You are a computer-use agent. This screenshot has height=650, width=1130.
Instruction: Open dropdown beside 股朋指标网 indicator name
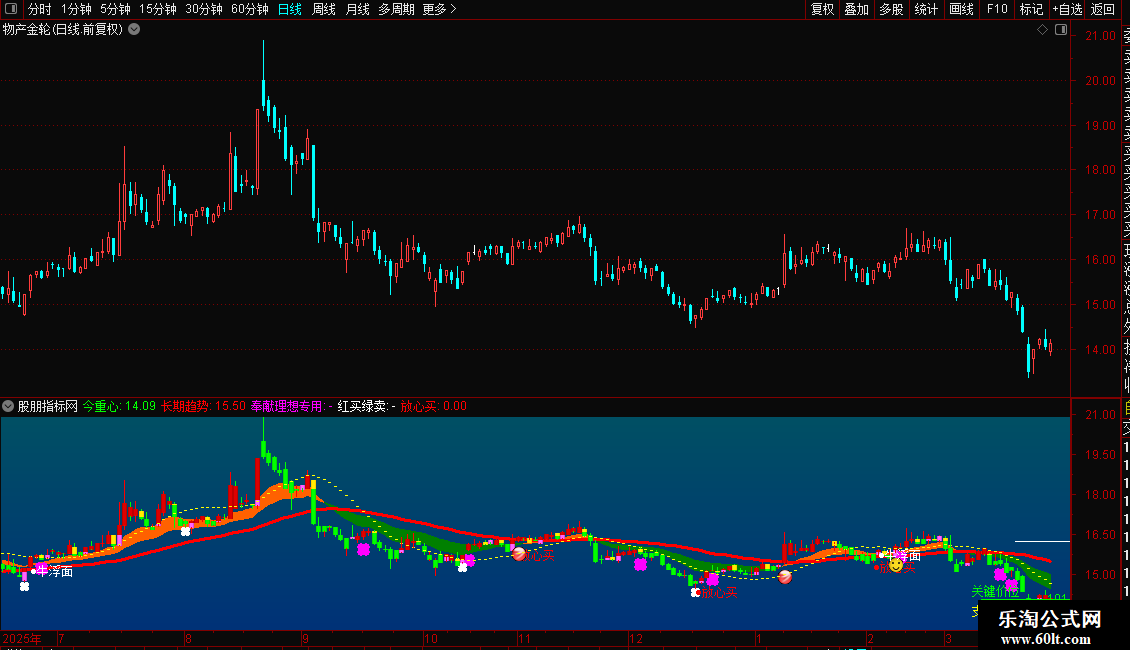[8, 406]
